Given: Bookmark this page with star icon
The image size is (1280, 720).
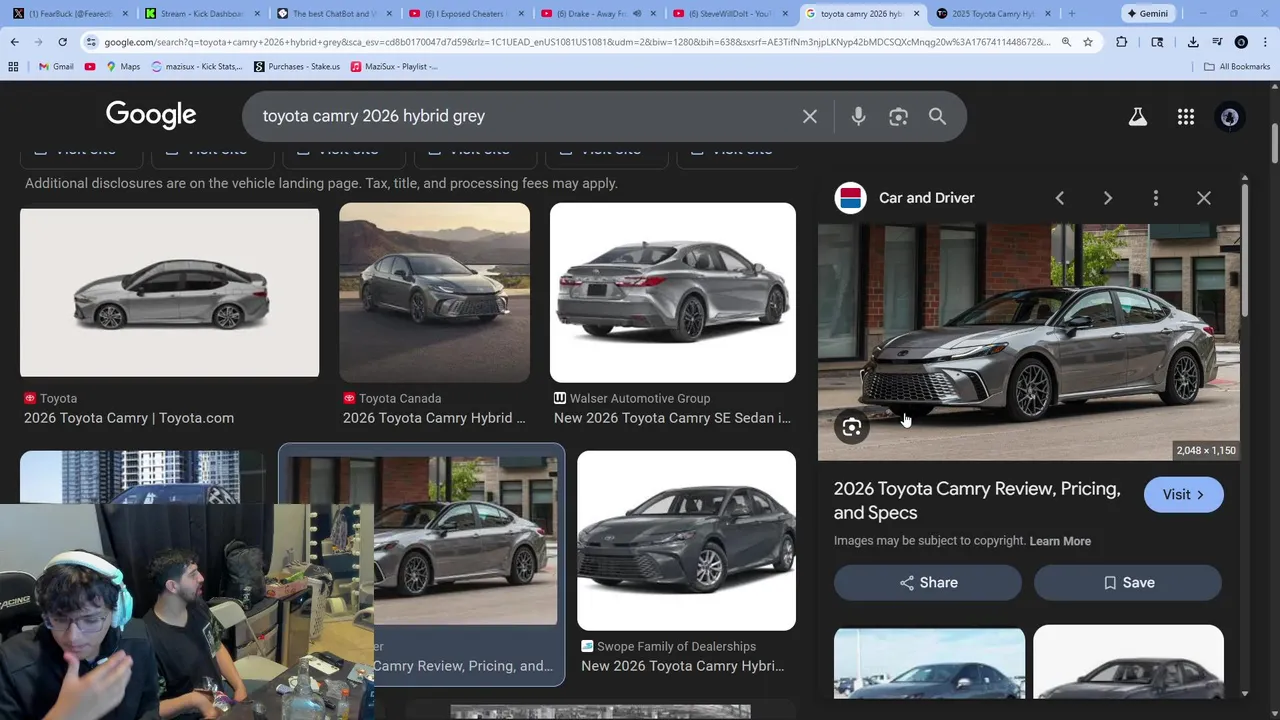Looking at the screenshot, I should pos(1088,42).
